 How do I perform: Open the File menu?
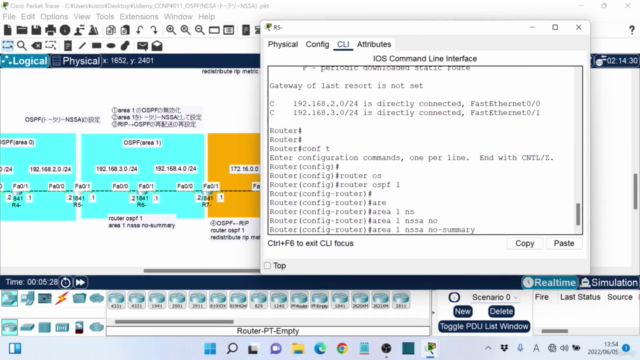[9, 17]
